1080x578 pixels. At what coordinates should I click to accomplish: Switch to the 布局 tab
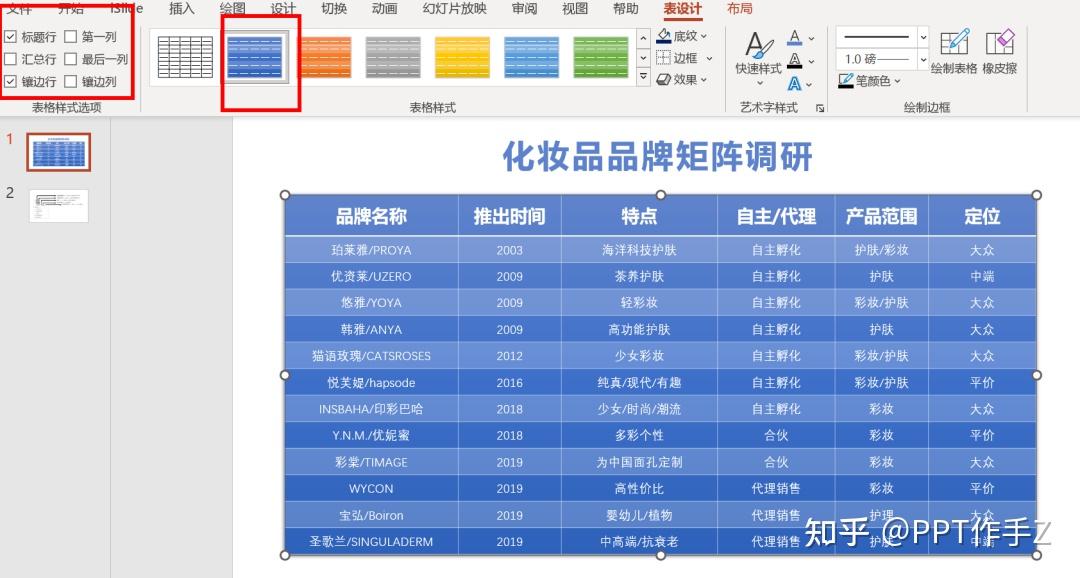pyautogui.click(x=740, y=8)
